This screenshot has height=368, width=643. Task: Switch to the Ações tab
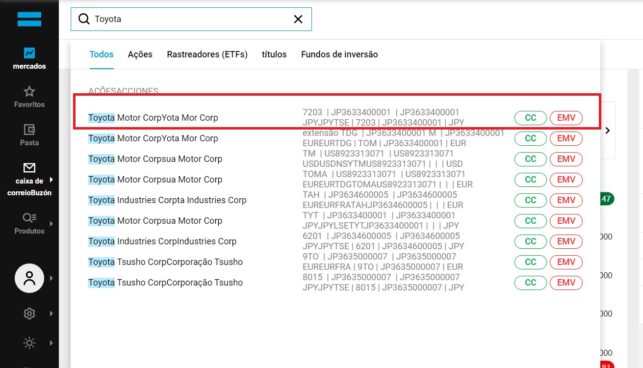click(x=140, y=54)
